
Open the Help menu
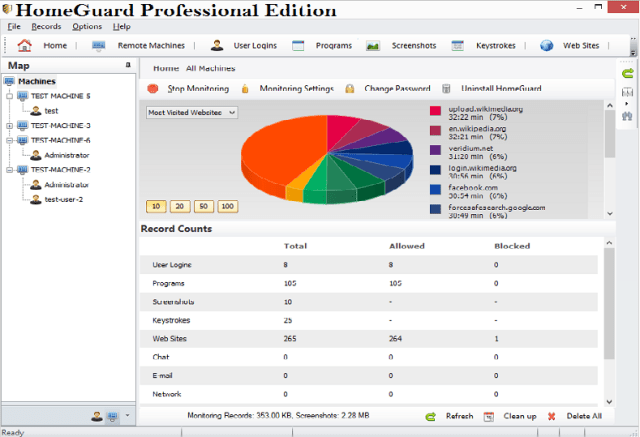(x=122, y=27)
